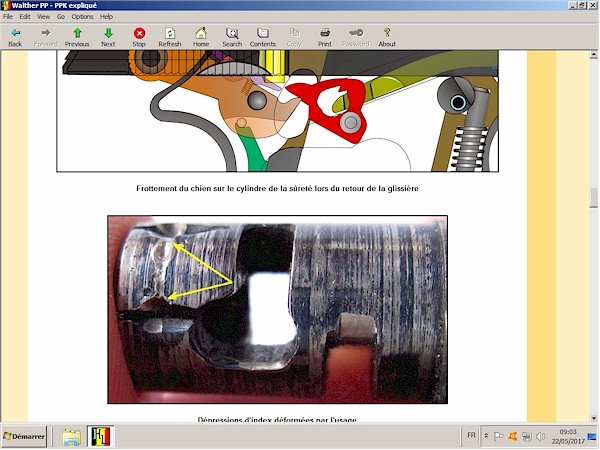Click the app icon in title bar
The width and height of the screenshot is (600, 450).
click(5, 5)
